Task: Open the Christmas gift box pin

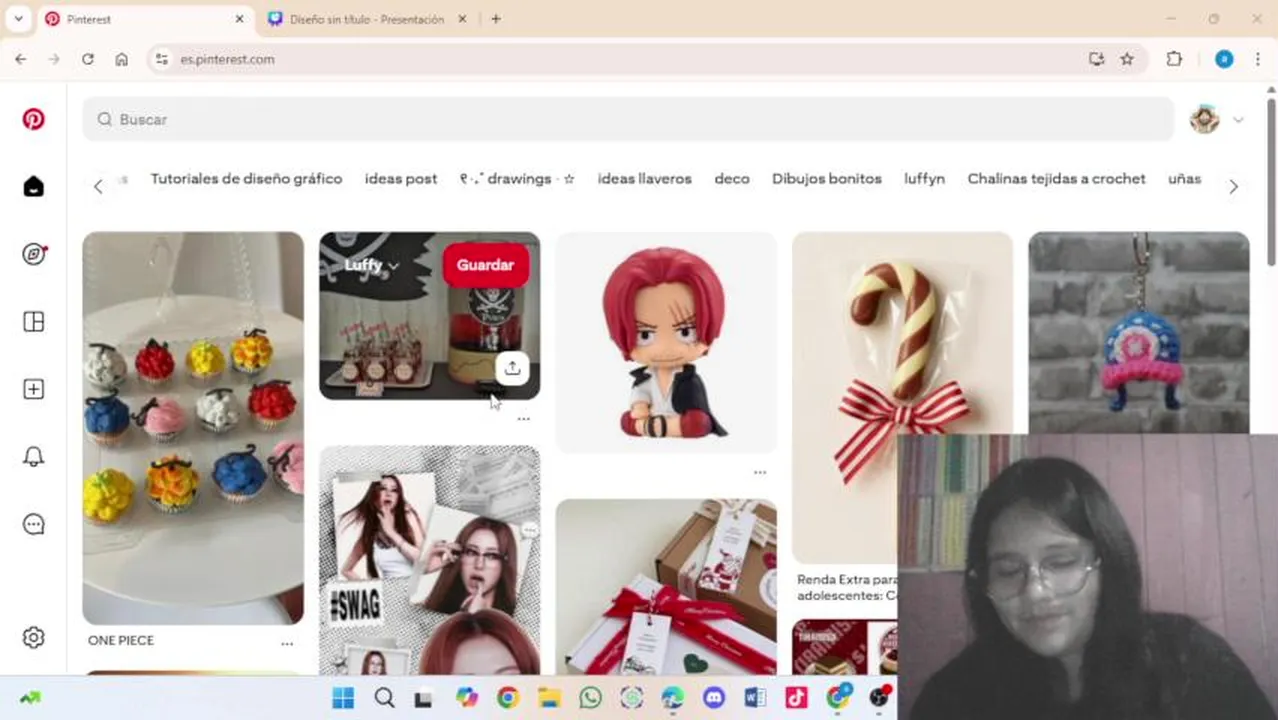Action: tap(666, 587)
